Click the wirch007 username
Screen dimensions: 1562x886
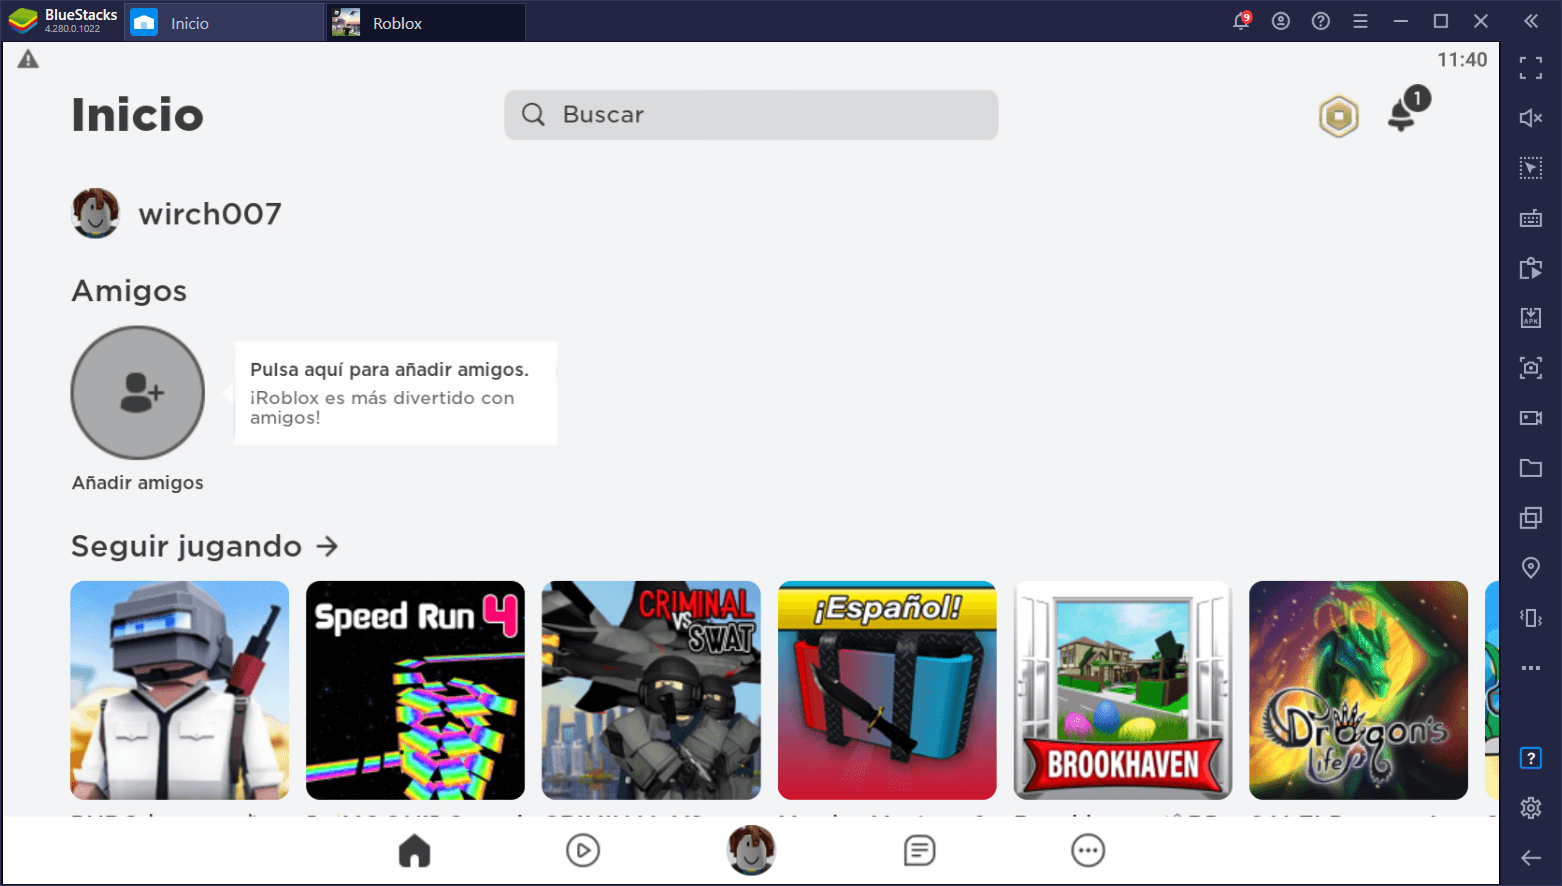(210, 214)
